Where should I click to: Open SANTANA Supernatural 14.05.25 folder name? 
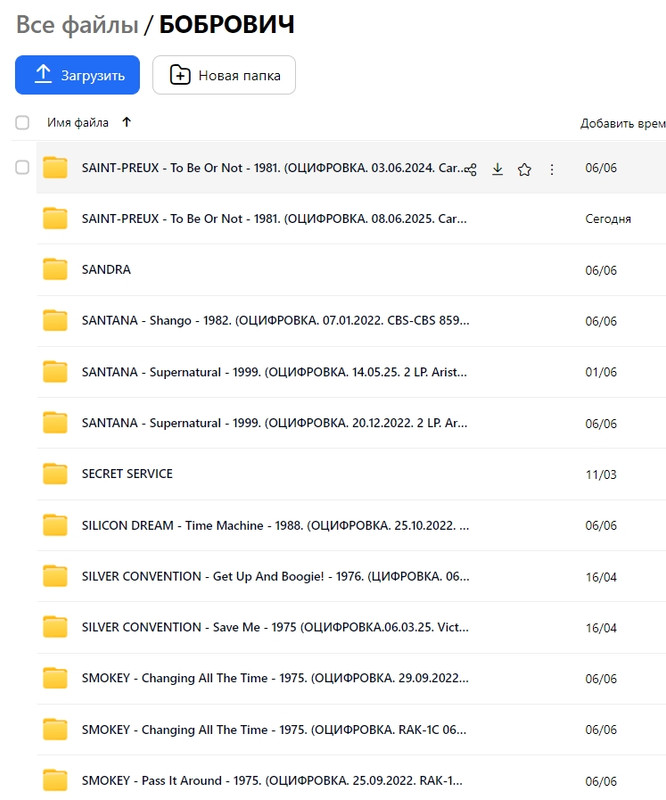point(274,372)
